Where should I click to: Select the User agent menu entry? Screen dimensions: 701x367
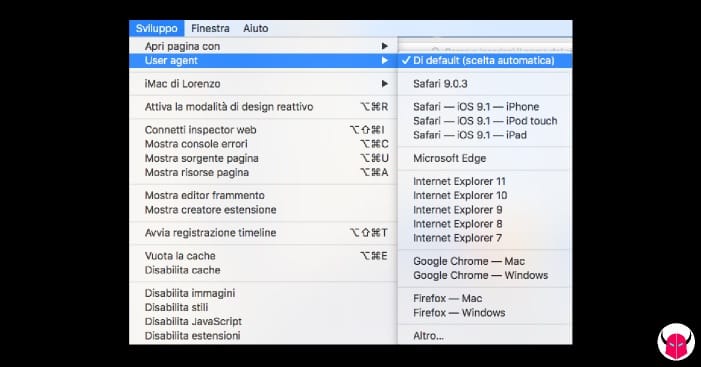[263, 60]
